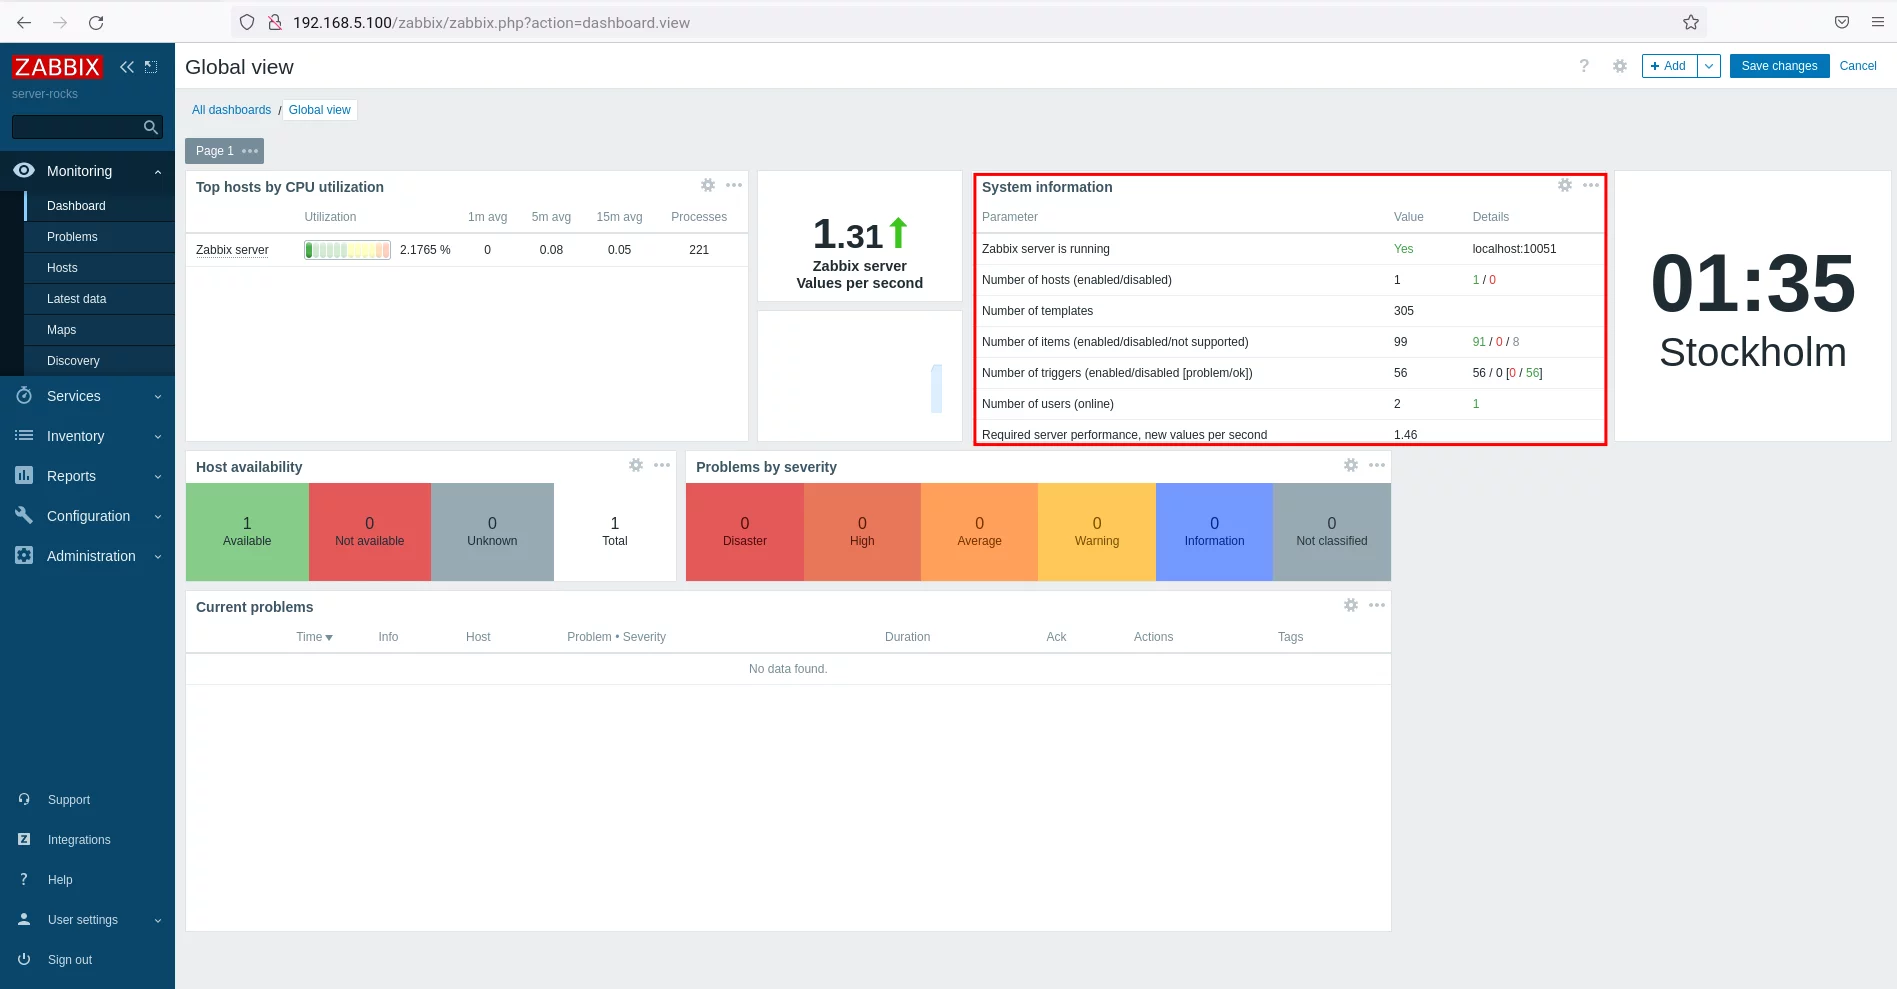Expand the Inventory menu section
Screen dimensions: 1897x989
tap(158, 437)
